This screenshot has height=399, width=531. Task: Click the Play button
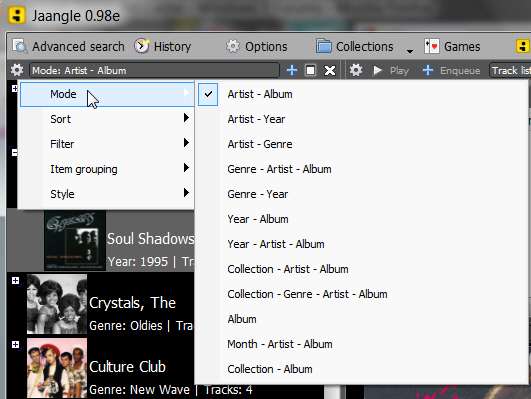point(391,70)
